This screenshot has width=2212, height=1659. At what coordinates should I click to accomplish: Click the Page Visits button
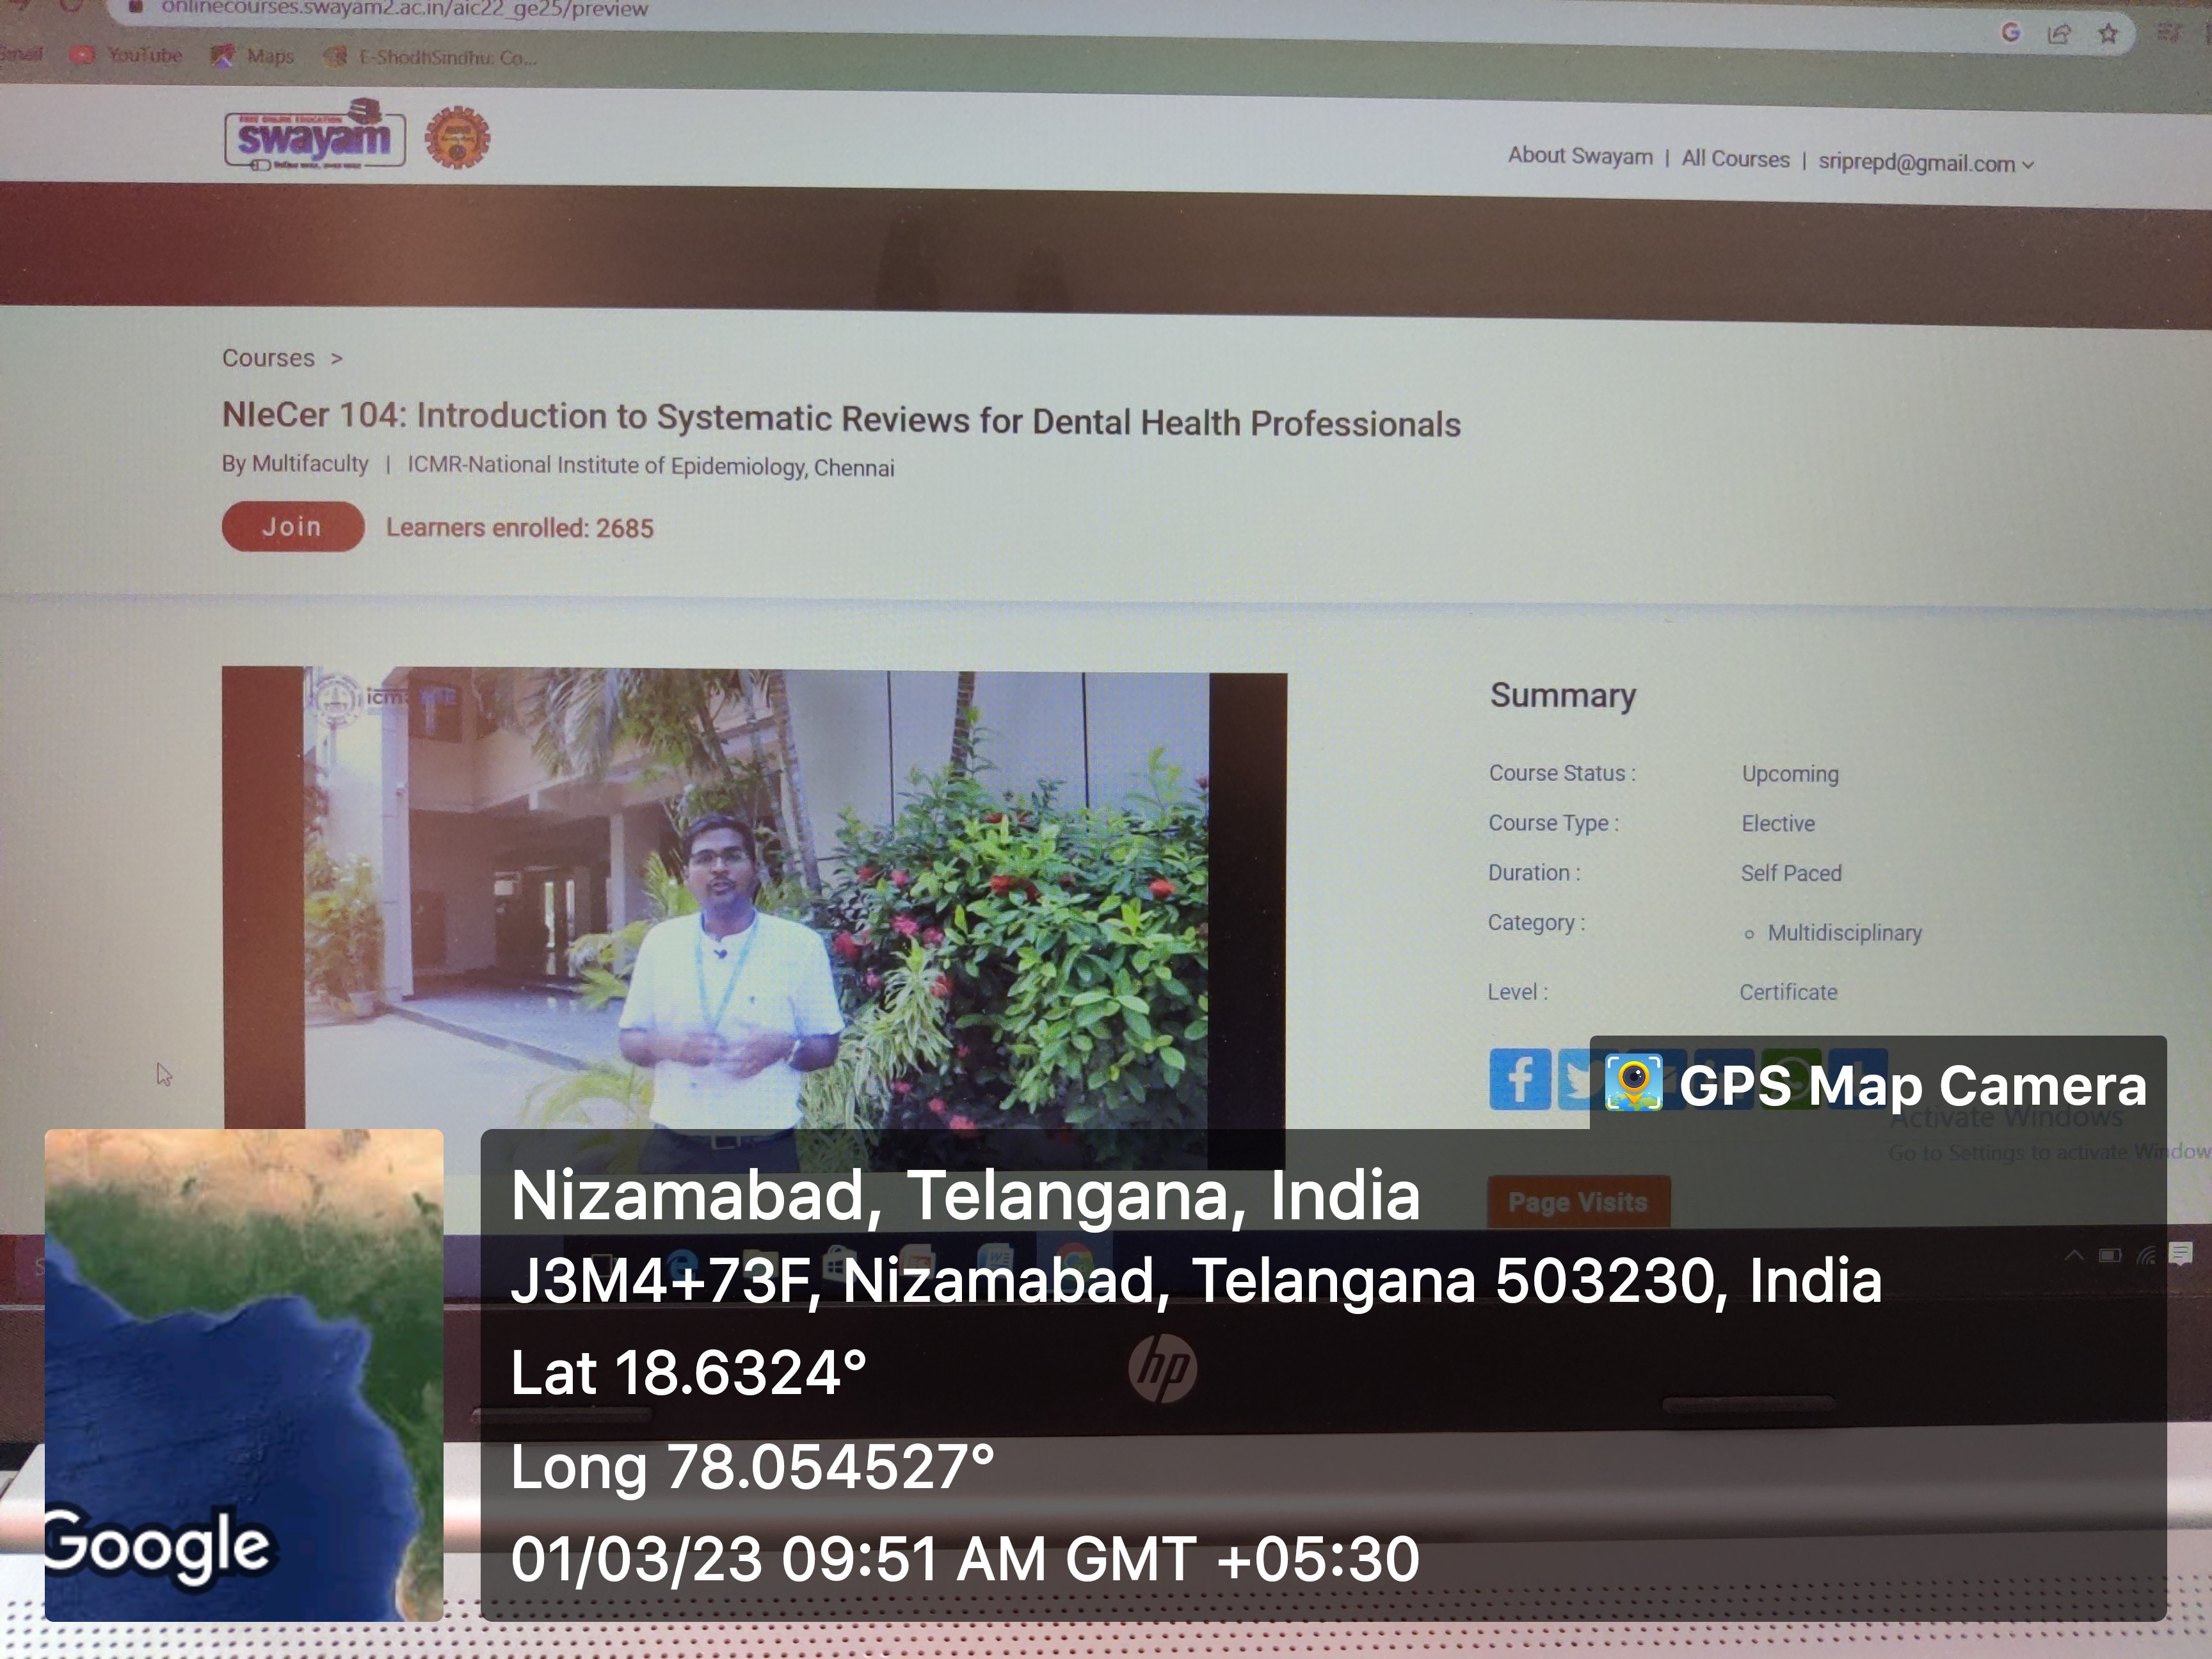point(1578,1202)
